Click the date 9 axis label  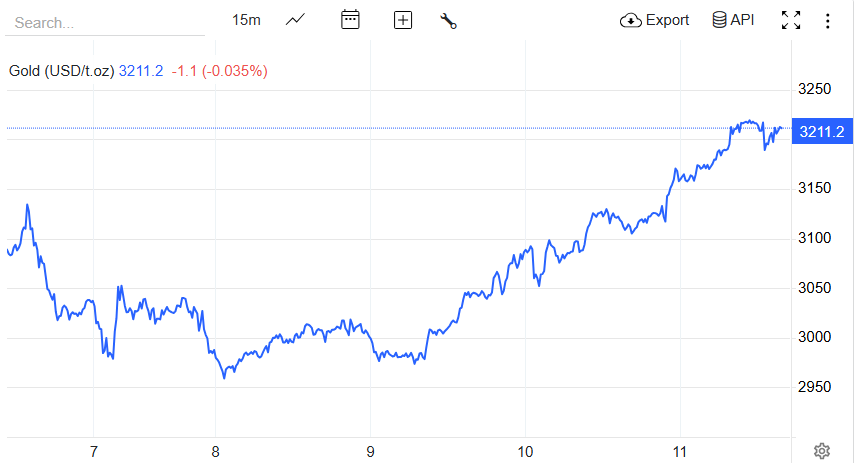[x=371, y=452]
